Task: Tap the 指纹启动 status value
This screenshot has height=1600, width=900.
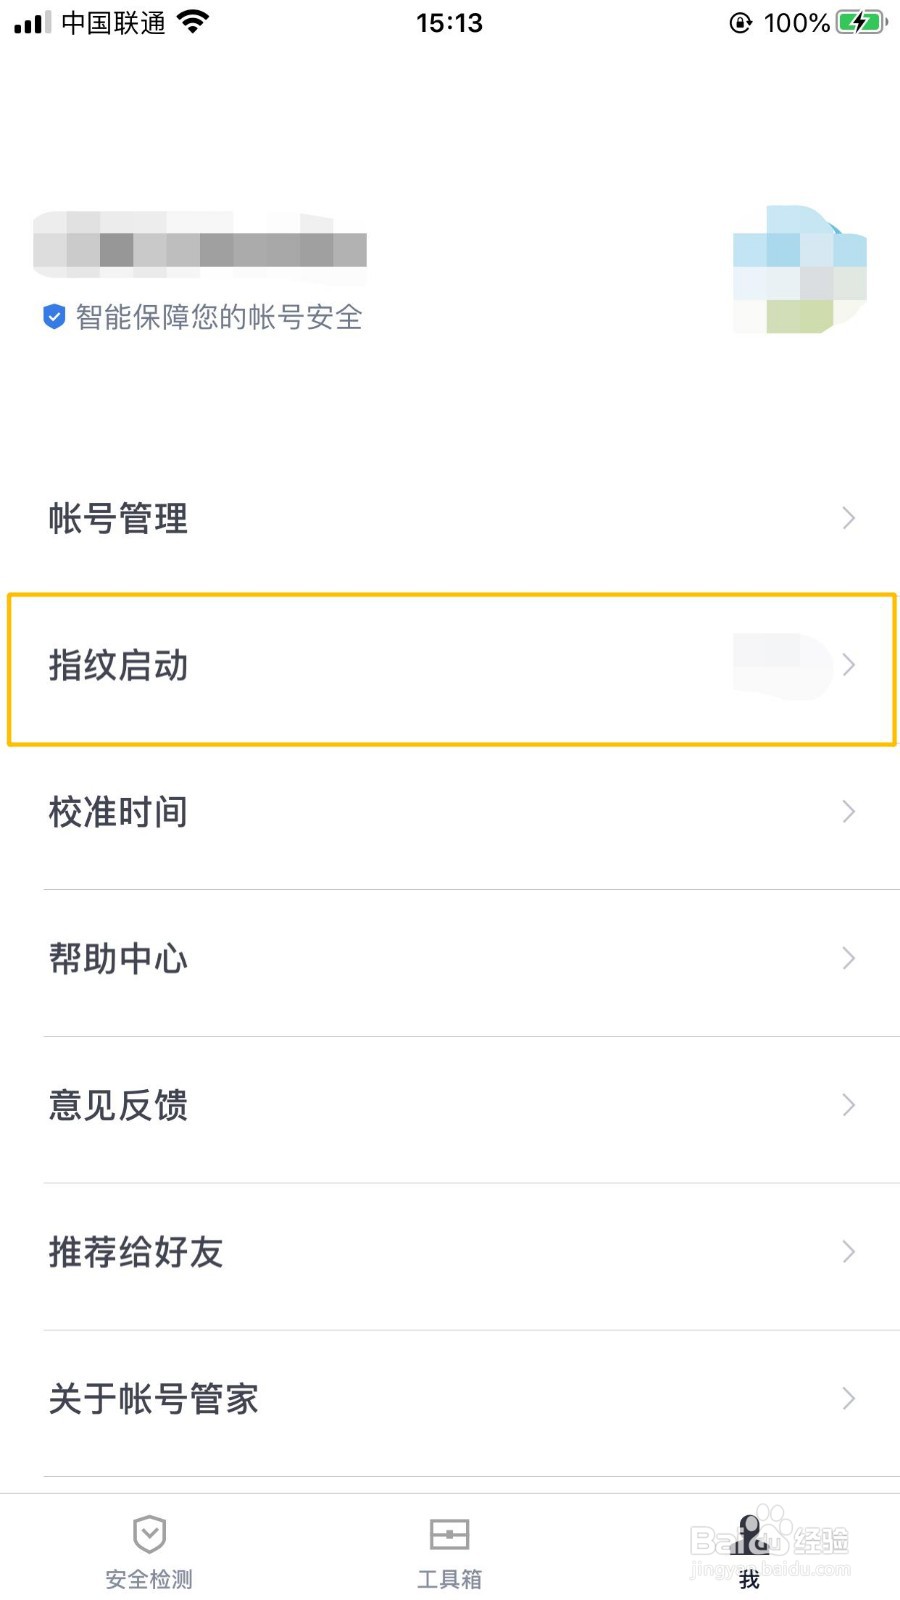Action: (x=782, y=665)
